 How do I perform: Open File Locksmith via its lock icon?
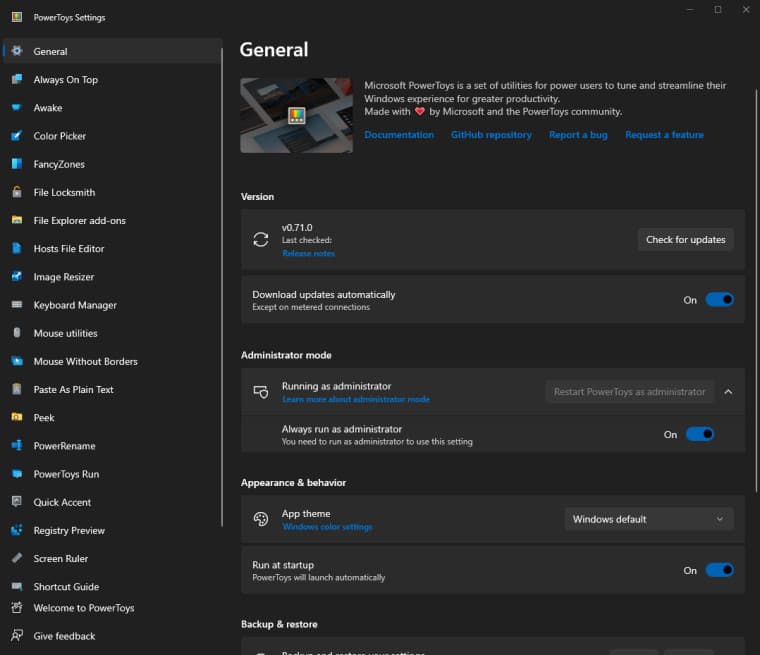(17, 192)
